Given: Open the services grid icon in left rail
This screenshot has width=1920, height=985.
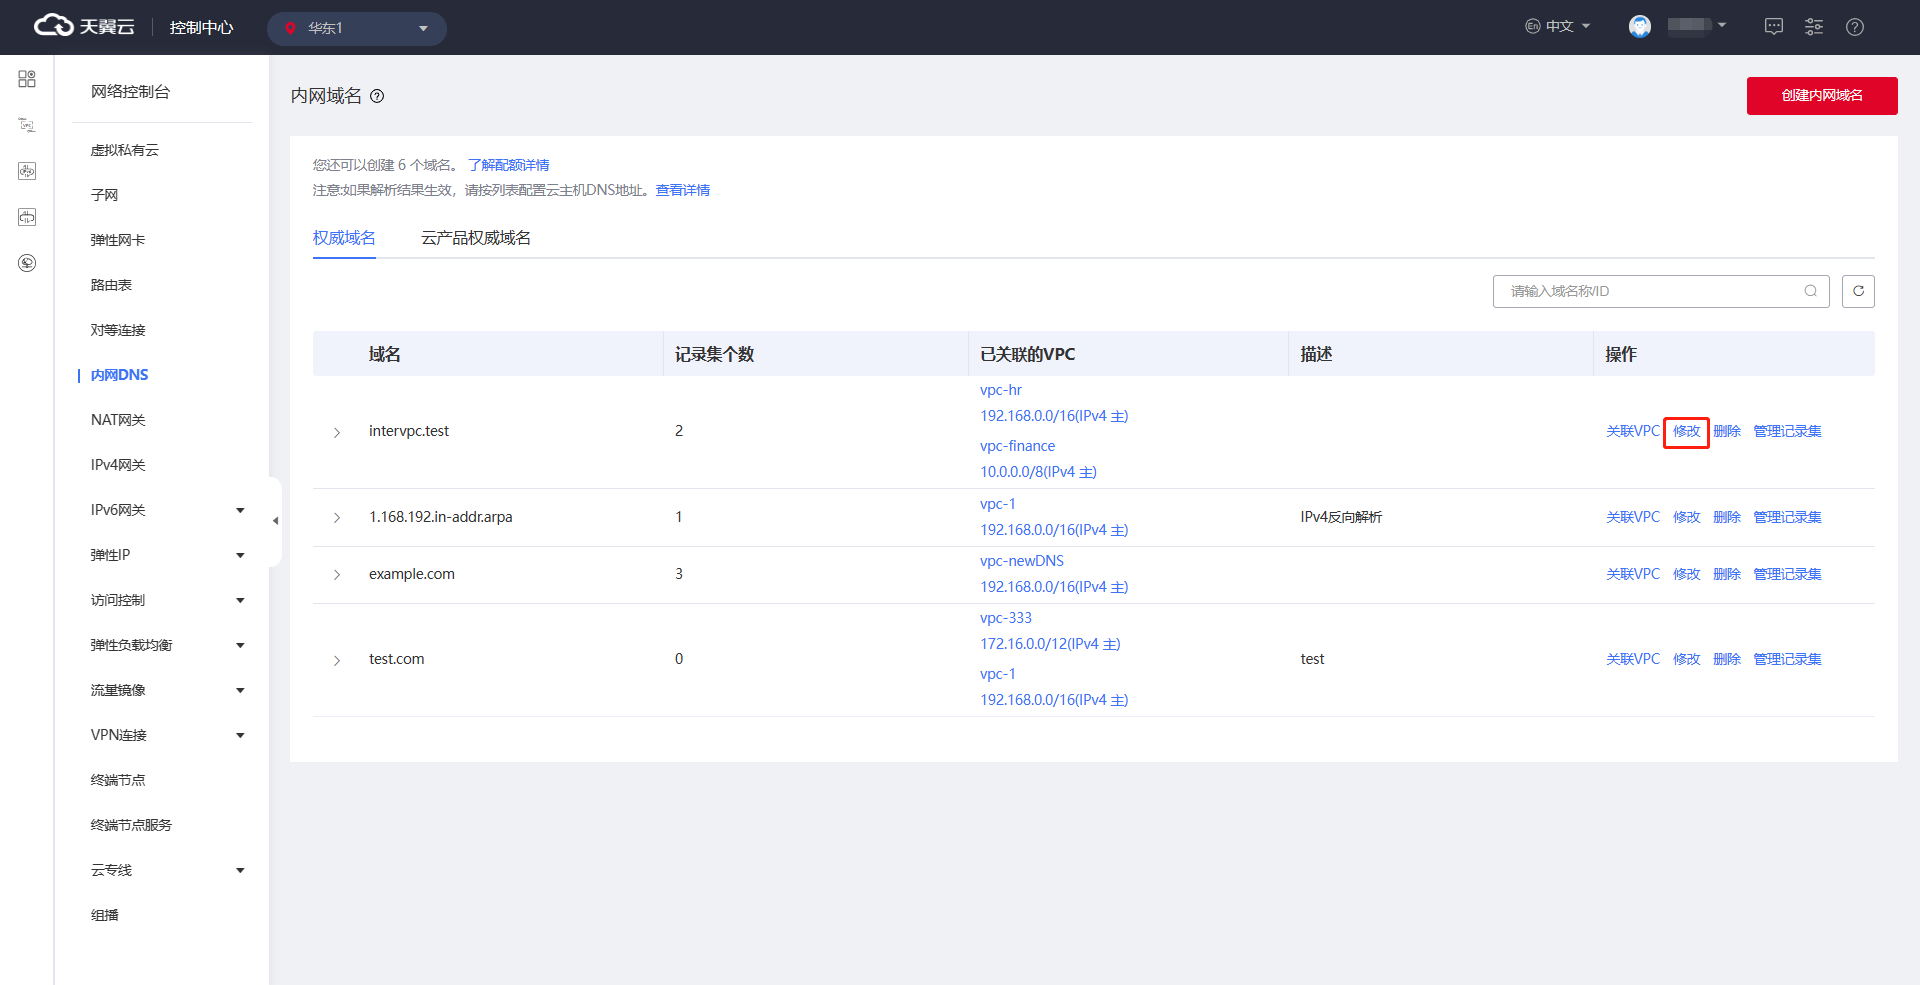Looking at the screenshot, I should point(27,79).
